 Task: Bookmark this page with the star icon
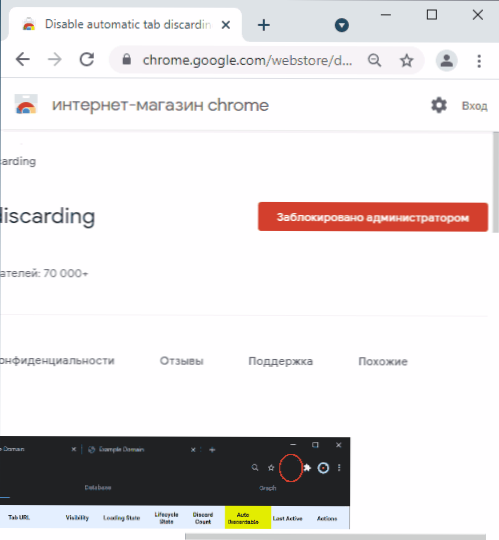(x=406, y=61)
